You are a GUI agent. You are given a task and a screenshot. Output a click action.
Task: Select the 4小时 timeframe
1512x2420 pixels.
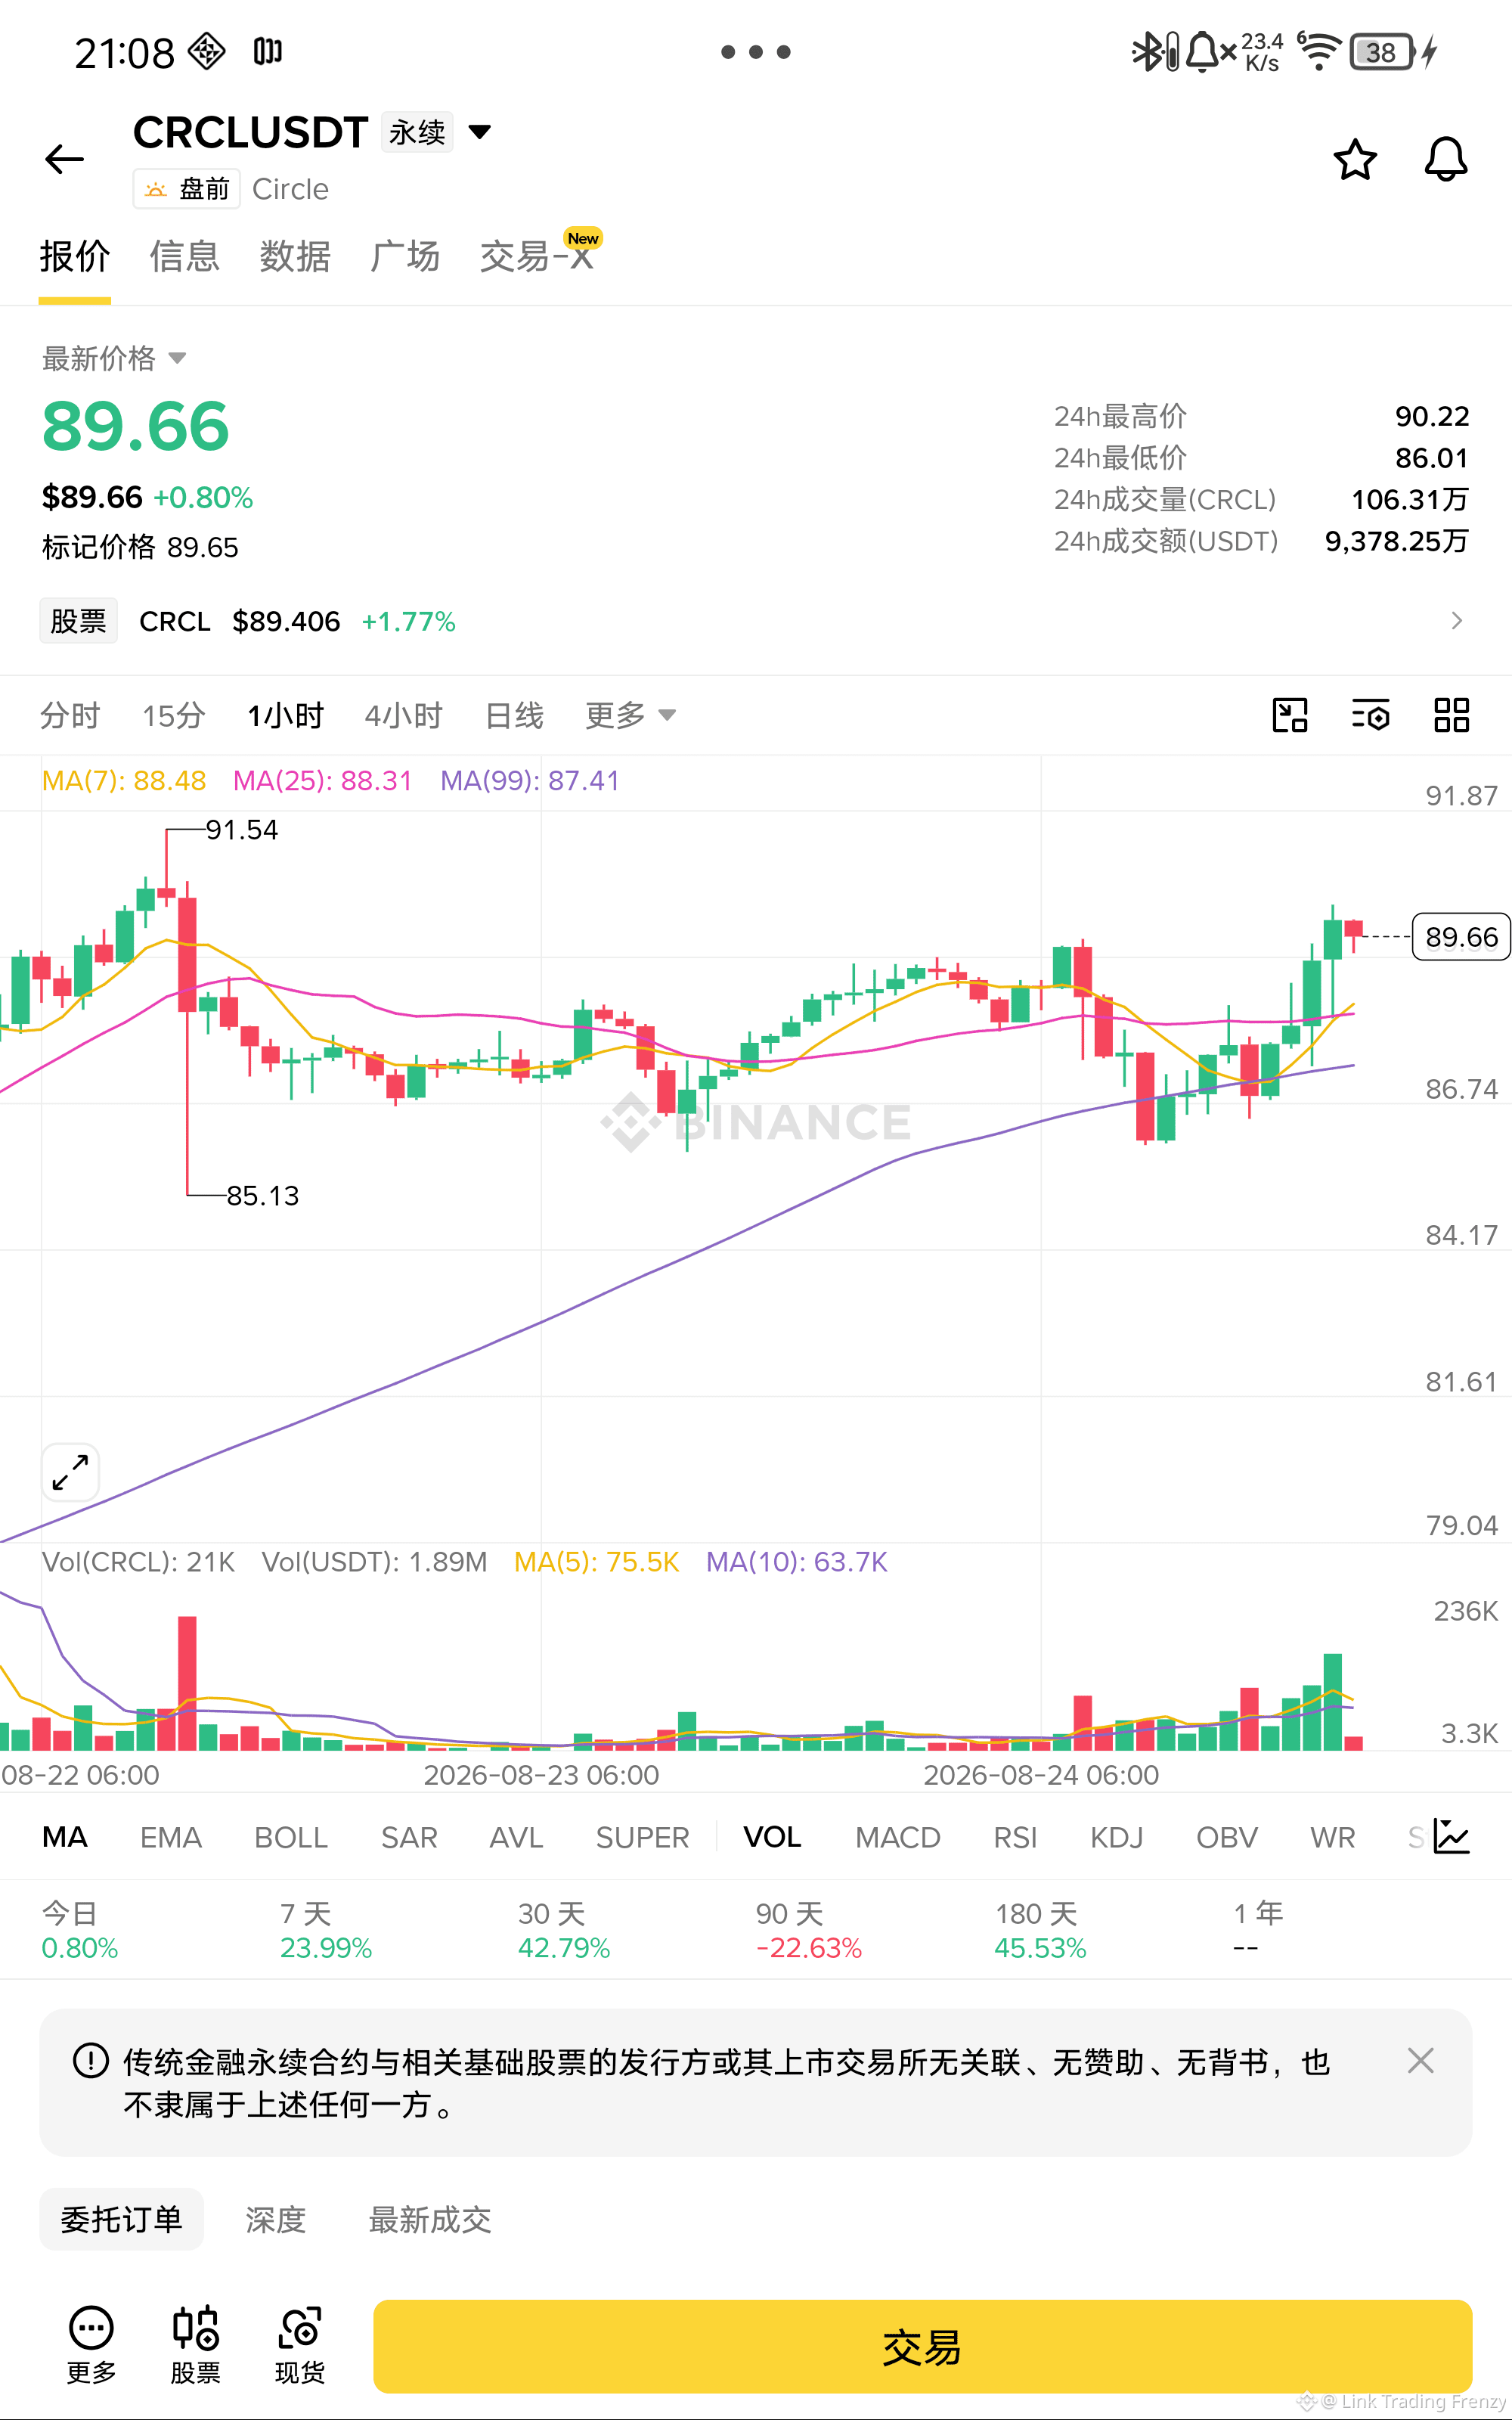(x=404, y=715)
